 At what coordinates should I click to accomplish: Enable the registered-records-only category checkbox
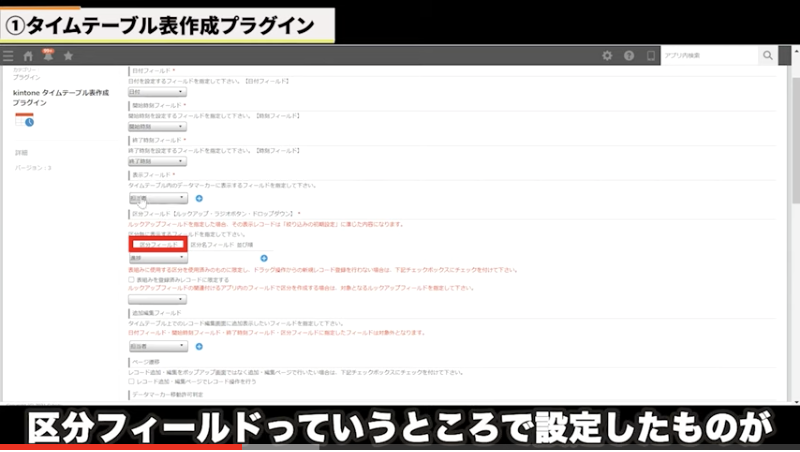(132, 280)
